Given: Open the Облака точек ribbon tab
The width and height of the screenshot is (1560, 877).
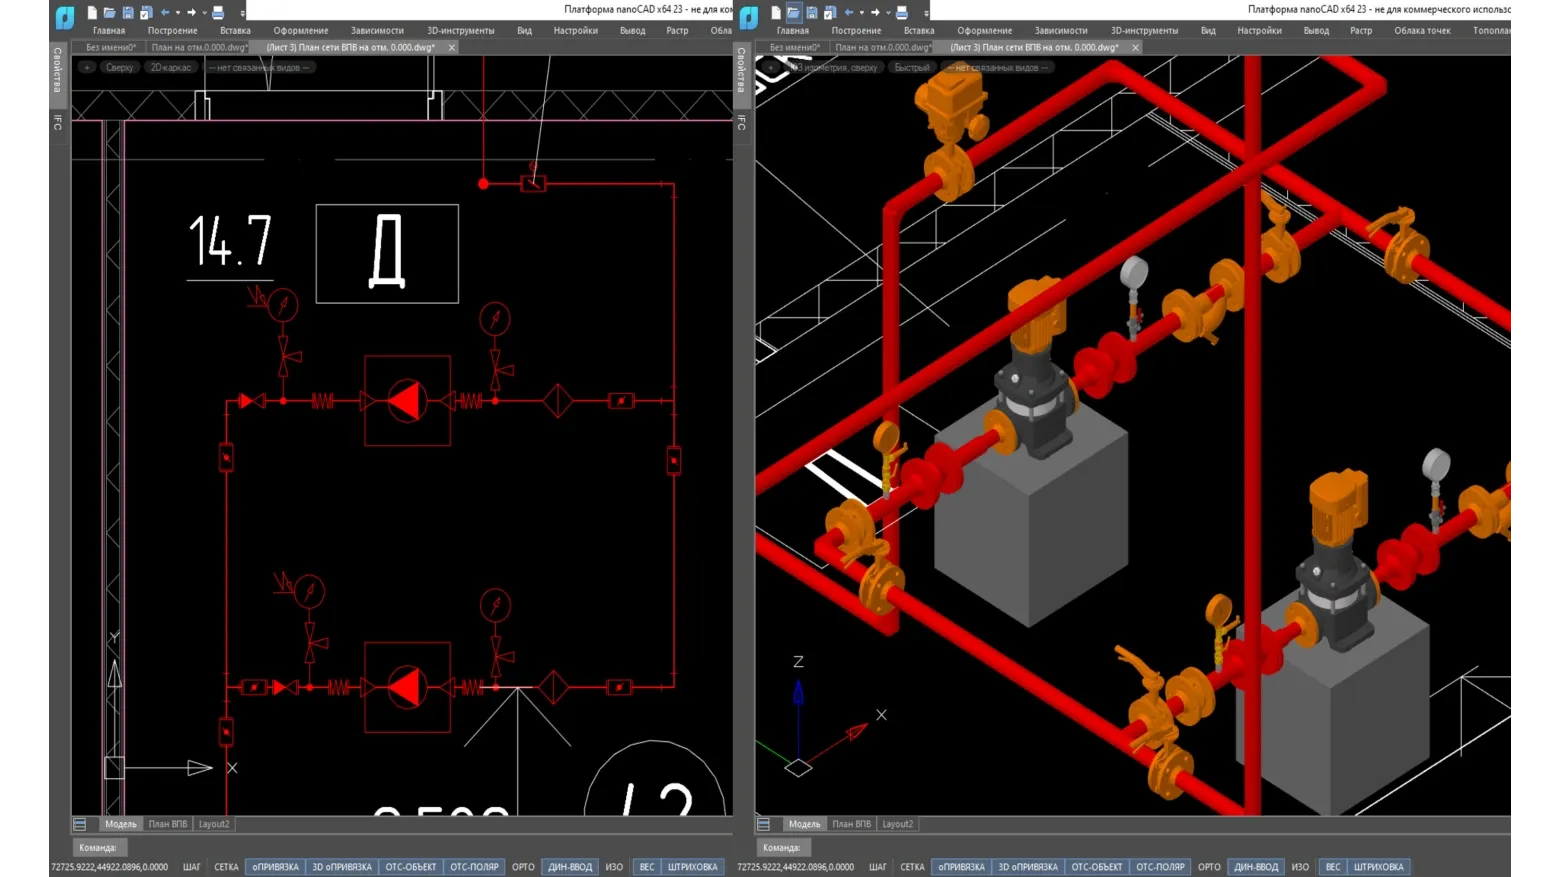Looking at the screenshot, I should [1422, 31].
